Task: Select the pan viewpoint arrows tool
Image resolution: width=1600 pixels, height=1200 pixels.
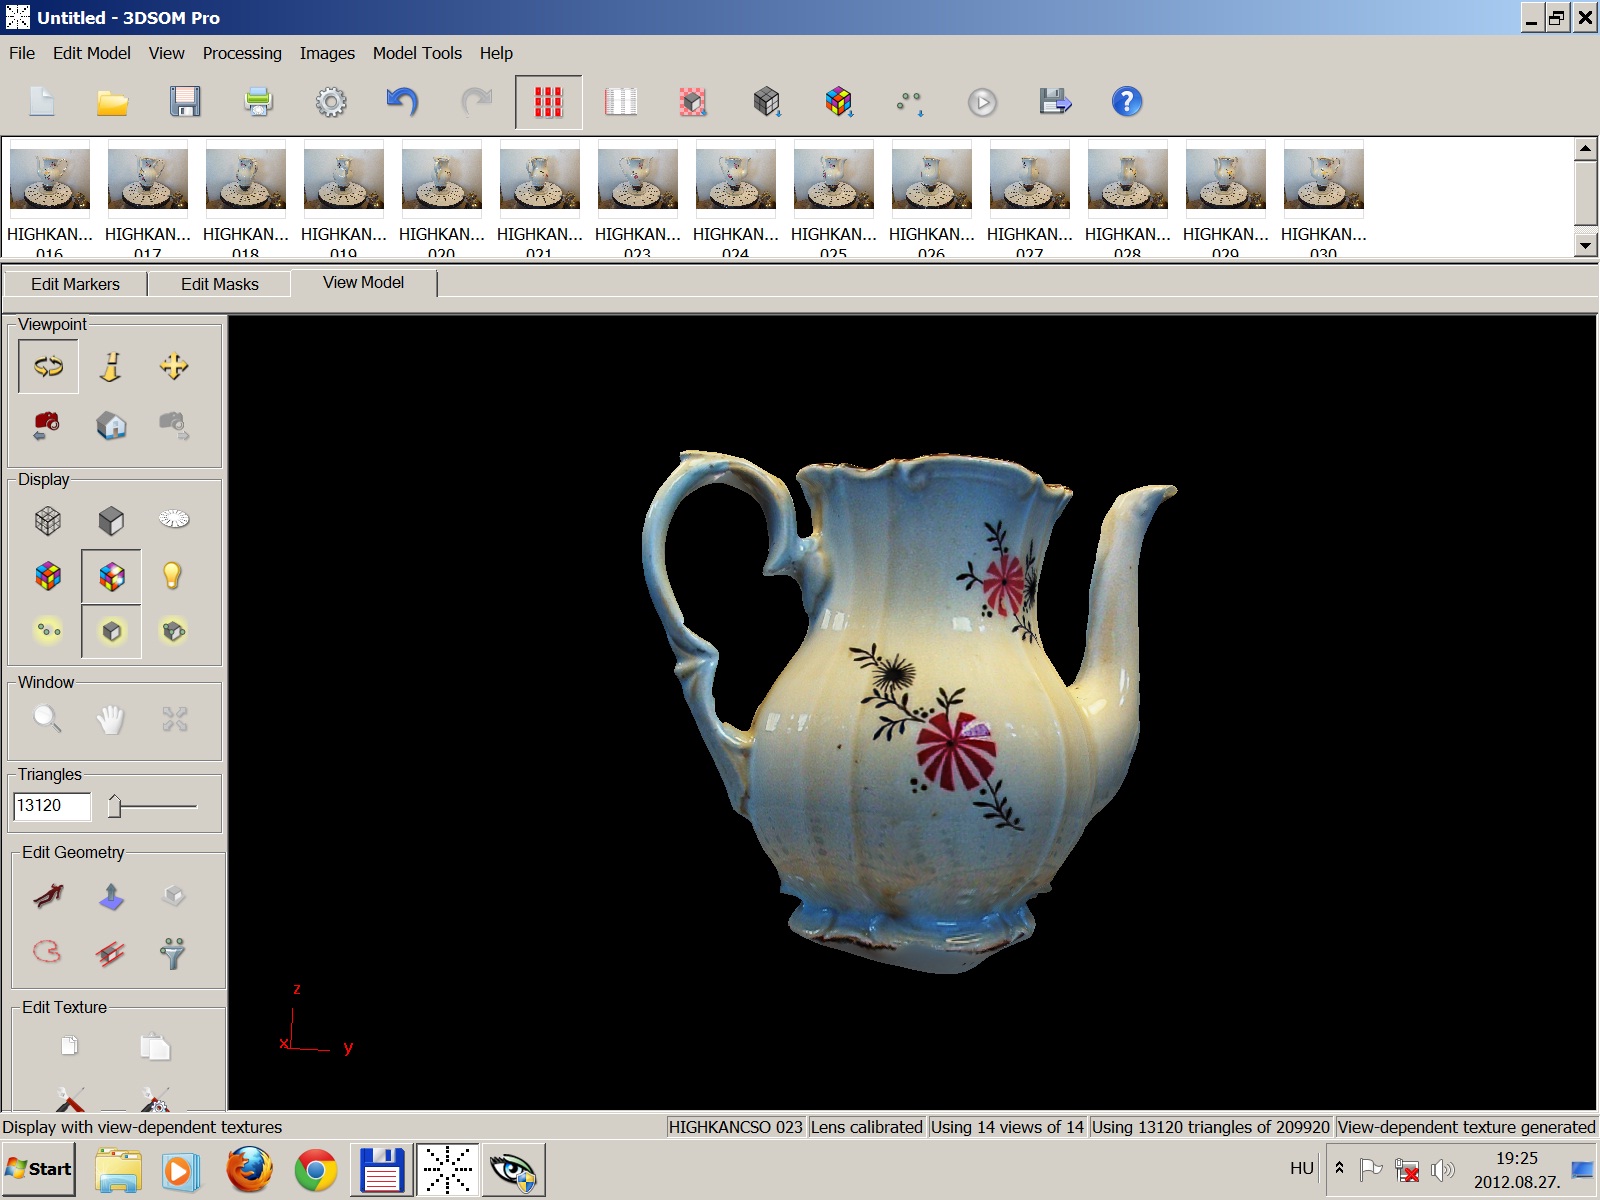Action: (174, 367)
